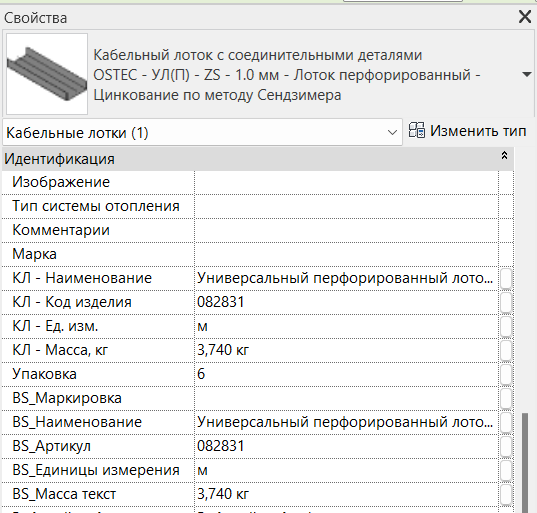
Task: Click Упаковка value 6
Action: pos(201,374)
